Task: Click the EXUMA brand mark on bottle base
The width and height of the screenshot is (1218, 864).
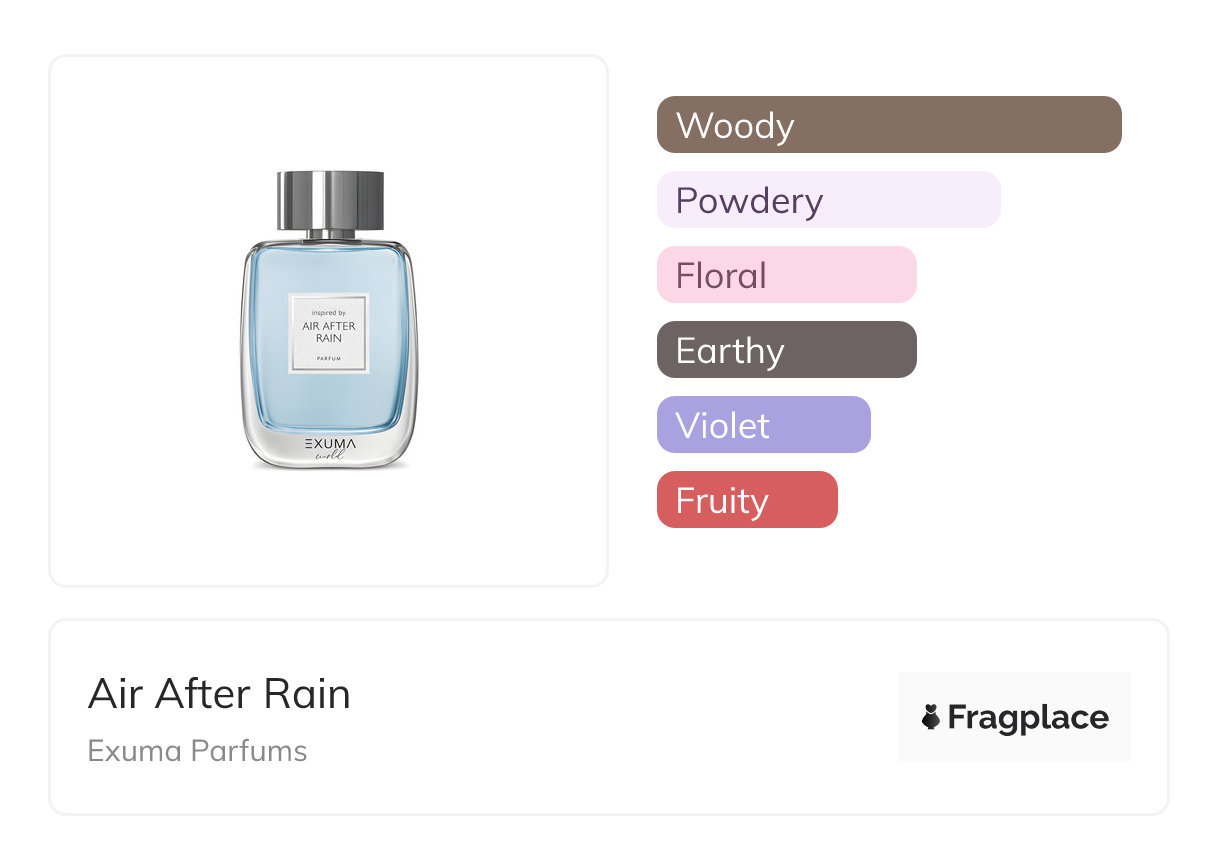Action: tap(329, 442)
